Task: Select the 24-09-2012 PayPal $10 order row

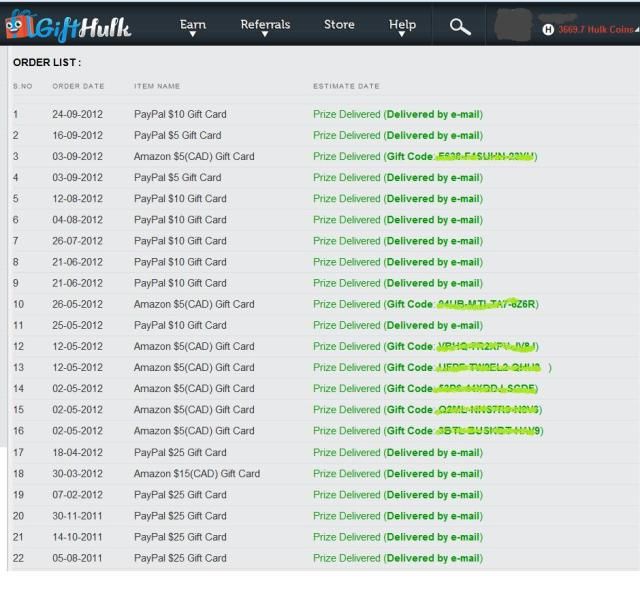Action: pos(180,114)
